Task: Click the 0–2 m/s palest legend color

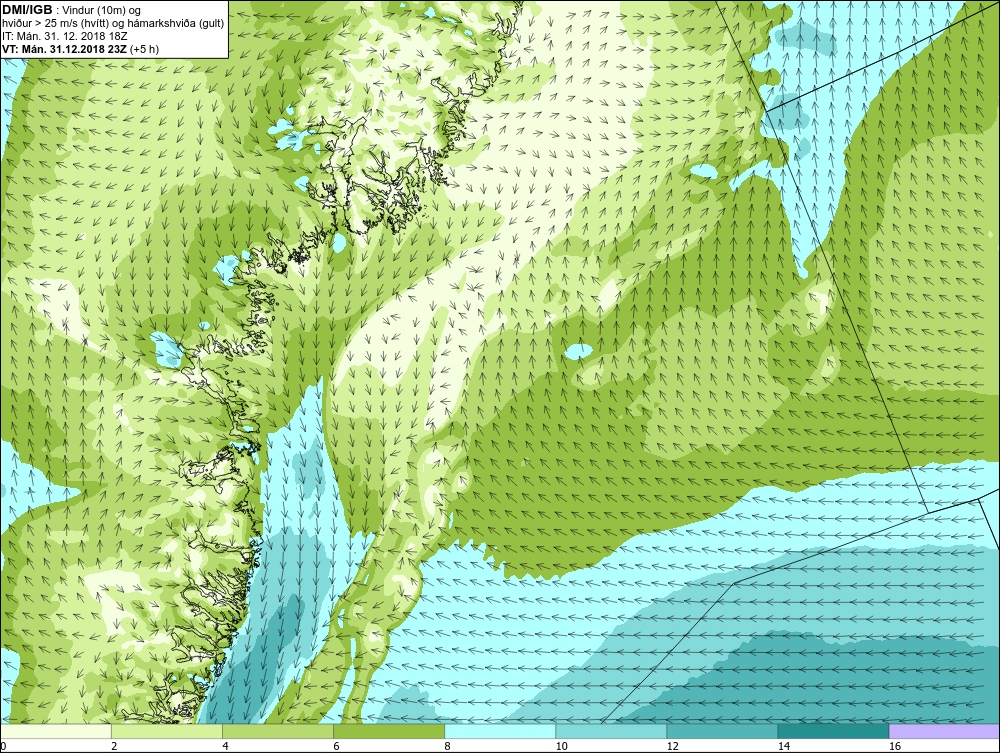Action: (x=55, y=731)
